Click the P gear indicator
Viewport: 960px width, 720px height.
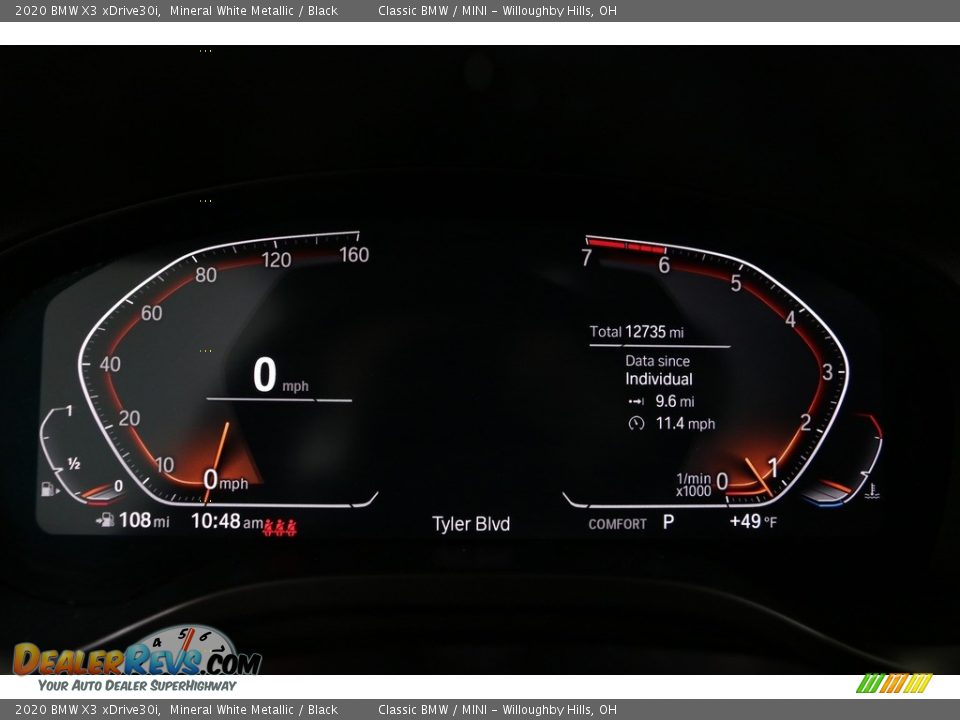pos(668,522)
